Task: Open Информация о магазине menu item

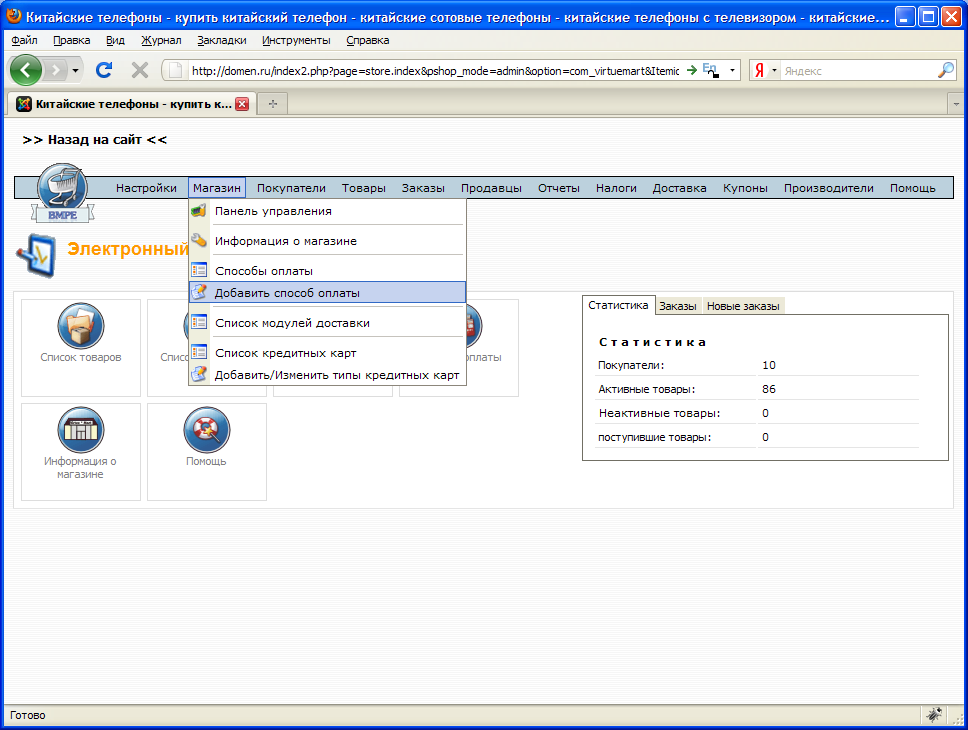Action: (x=286, y=241)
